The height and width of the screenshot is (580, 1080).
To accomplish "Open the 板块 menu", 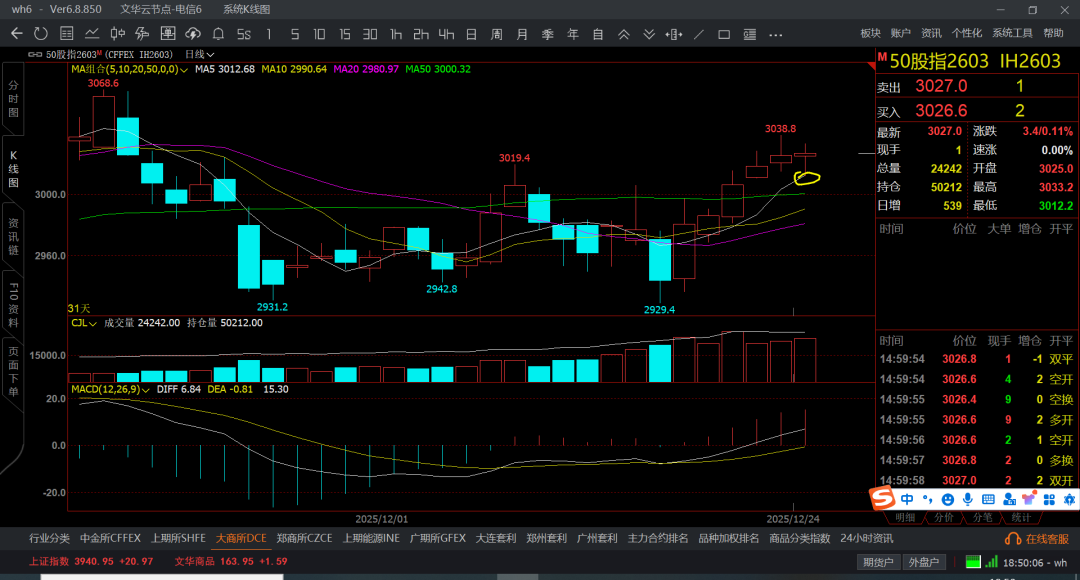I will point(871,33).
